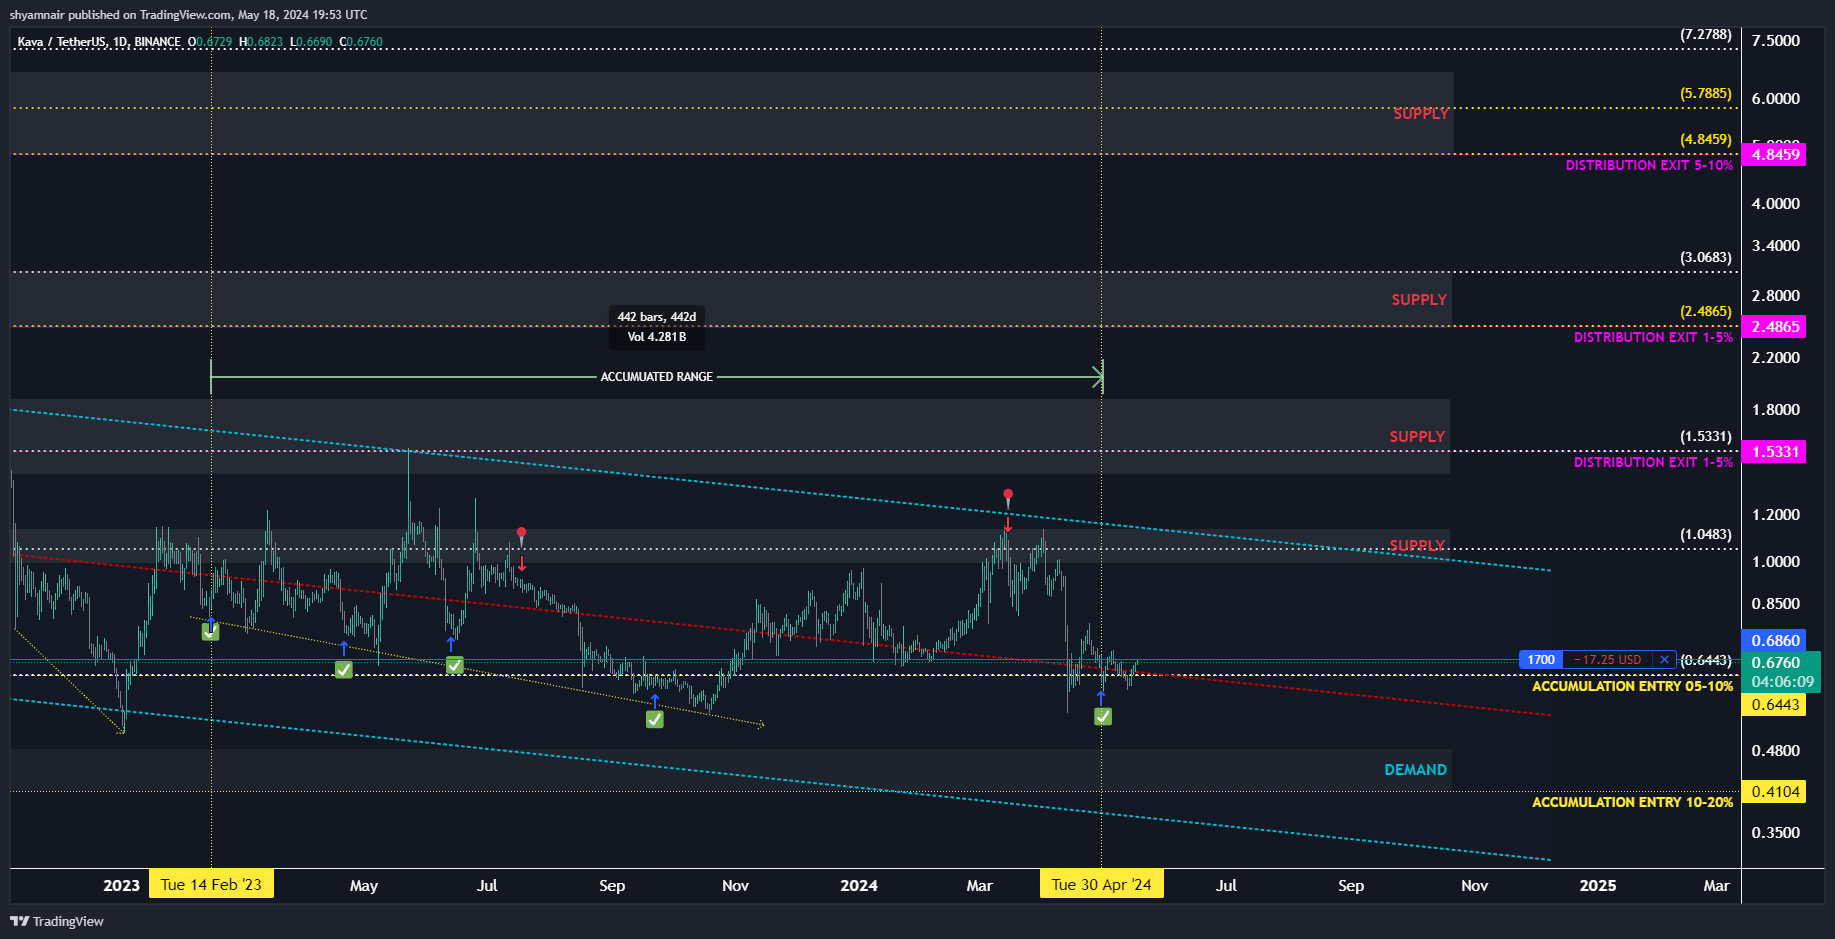Click the C0.6760 close value in legend
This screenshot has height=939, width=1835.
pyautogui.click(x=361, y=42)
